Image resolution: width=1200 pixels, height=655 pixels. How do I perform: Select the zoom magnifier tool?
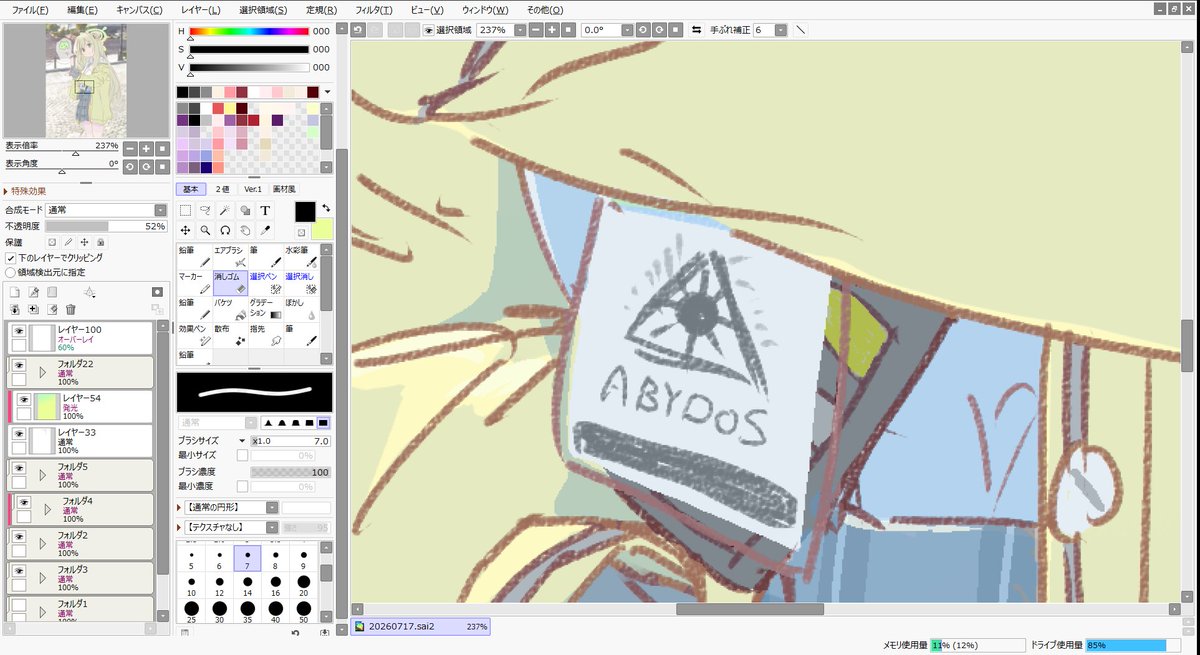pos(206,229)
